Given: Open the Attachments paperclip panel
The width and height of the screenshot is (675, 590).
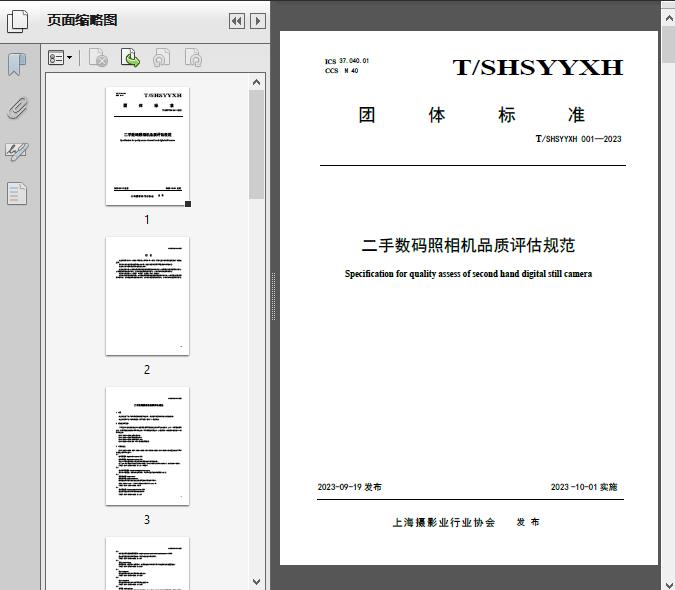Looking at the screenshot, I should tap(18, 108).
